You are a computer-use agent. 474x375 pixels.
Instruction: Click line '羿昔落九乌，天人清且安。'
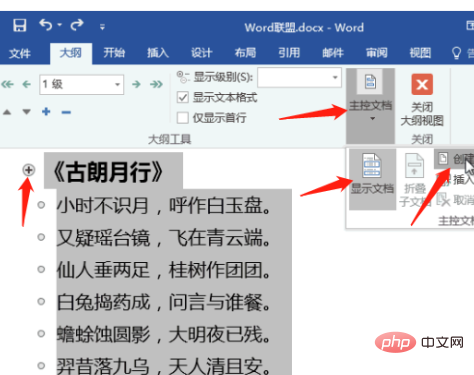164,366
